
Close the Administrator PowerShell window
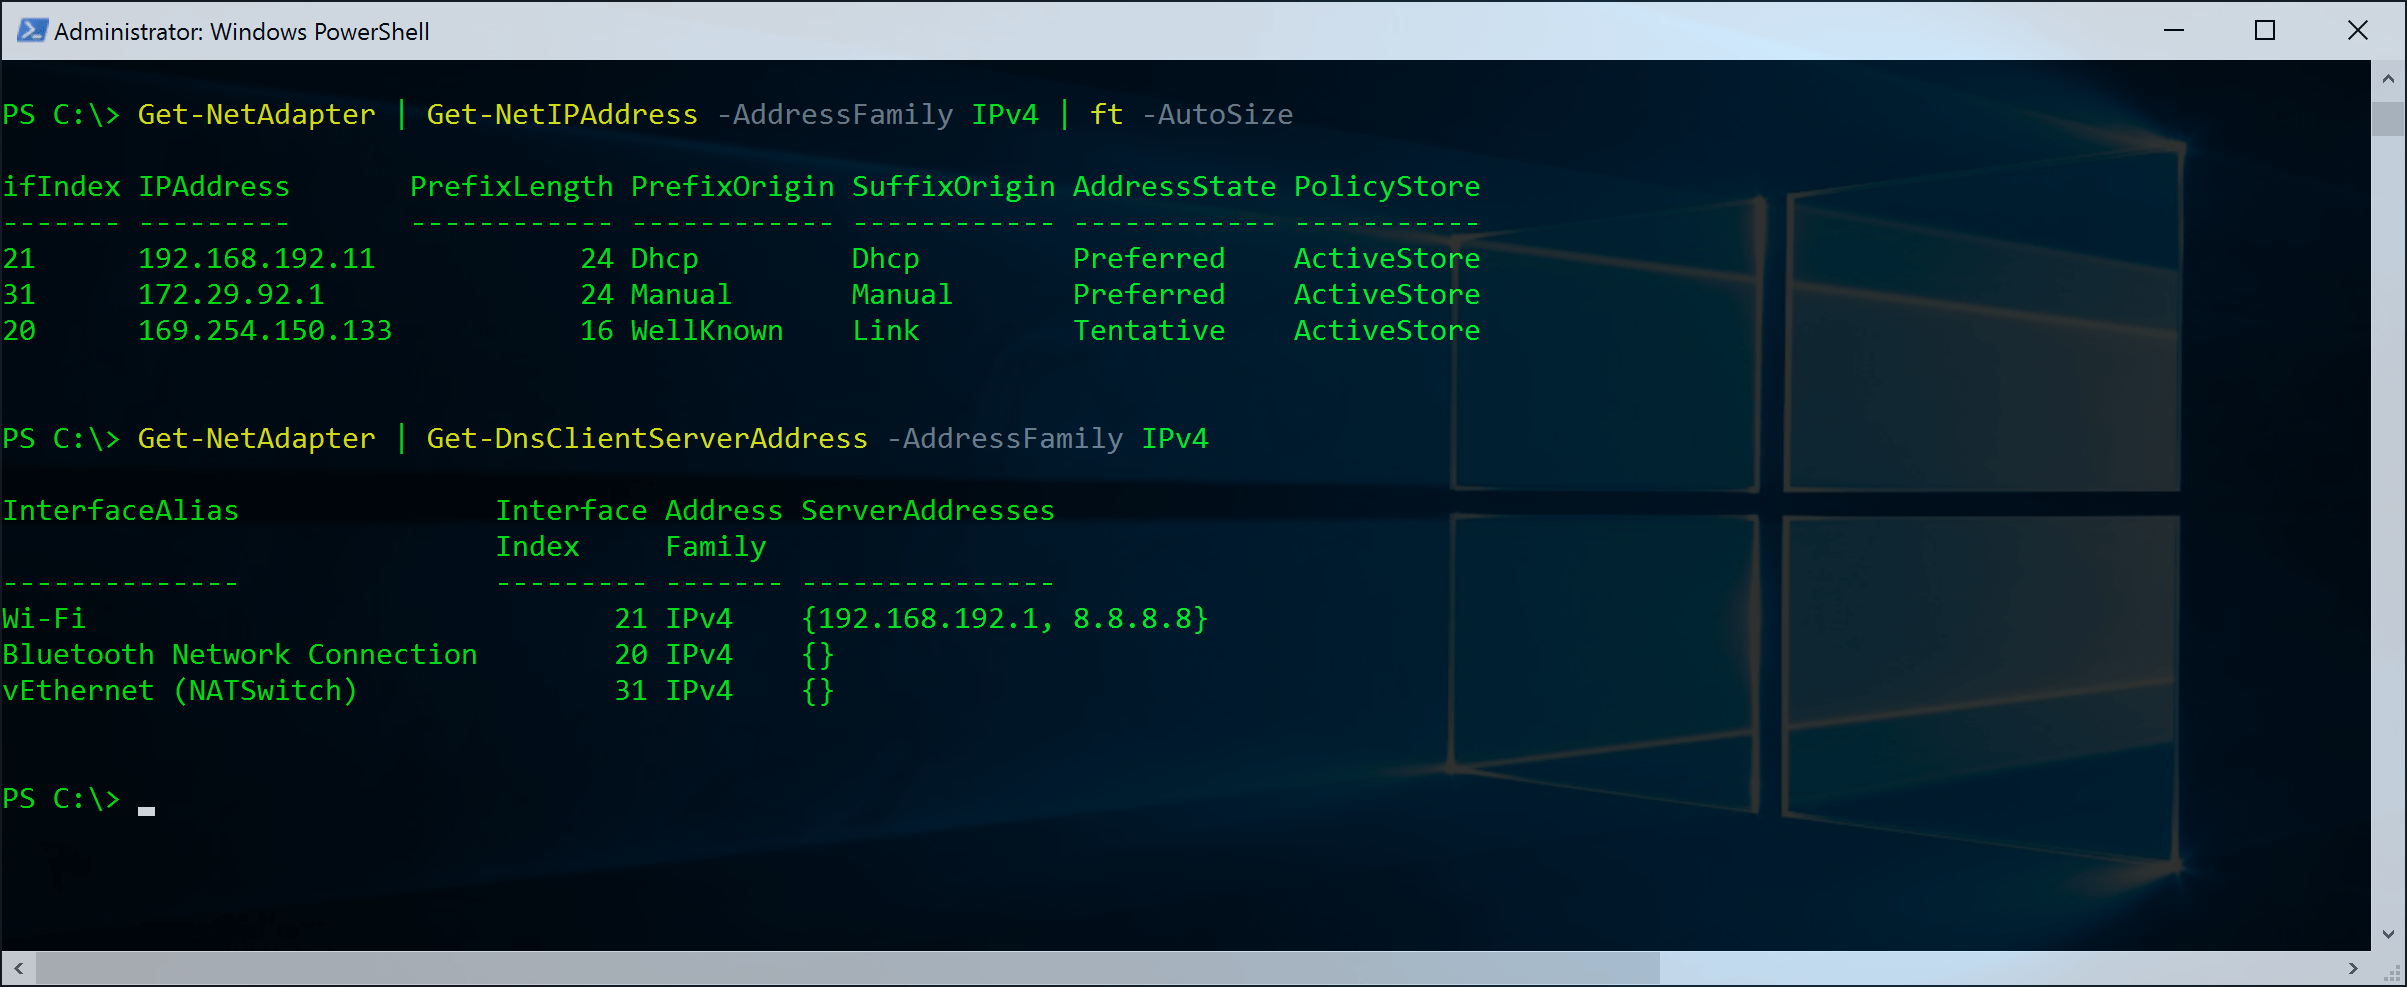pos(2357,30)
